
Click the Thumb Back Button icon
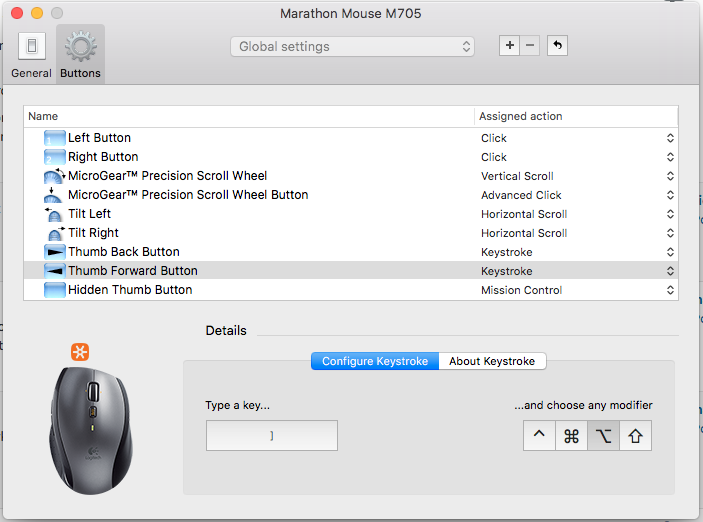point(55,252)
